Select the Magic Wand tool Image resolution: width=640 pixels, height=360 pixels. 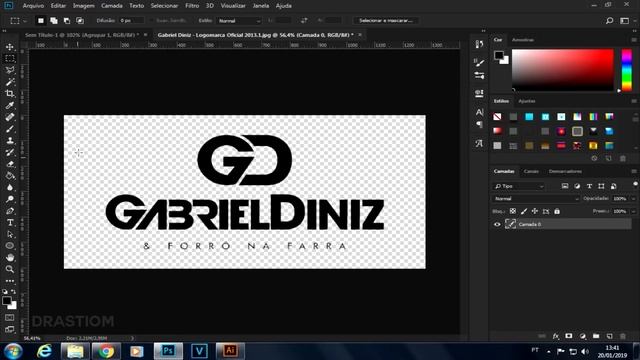pos(10,82)
